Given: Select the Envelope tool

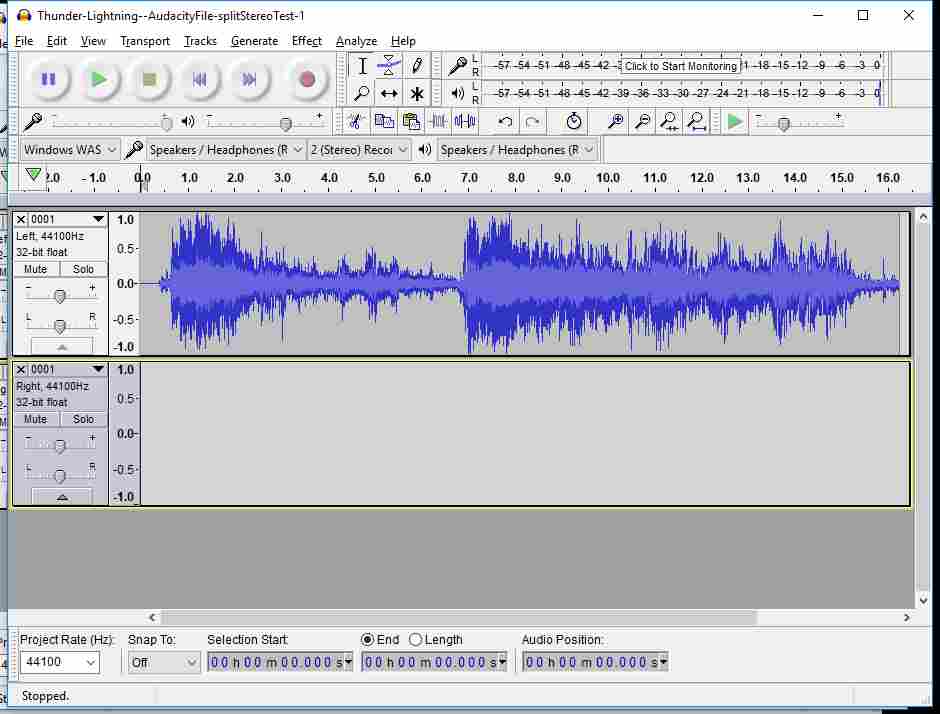Looking at the screenshot, I should pos(389,66).
